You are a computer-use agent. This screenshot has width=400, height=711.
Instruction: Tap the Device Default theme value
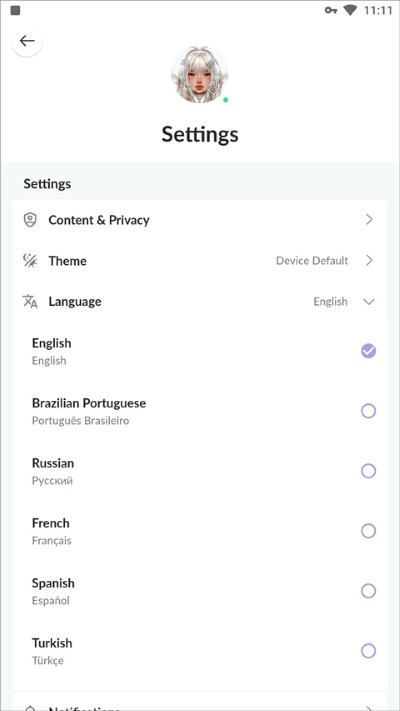[x=312, y=261]
